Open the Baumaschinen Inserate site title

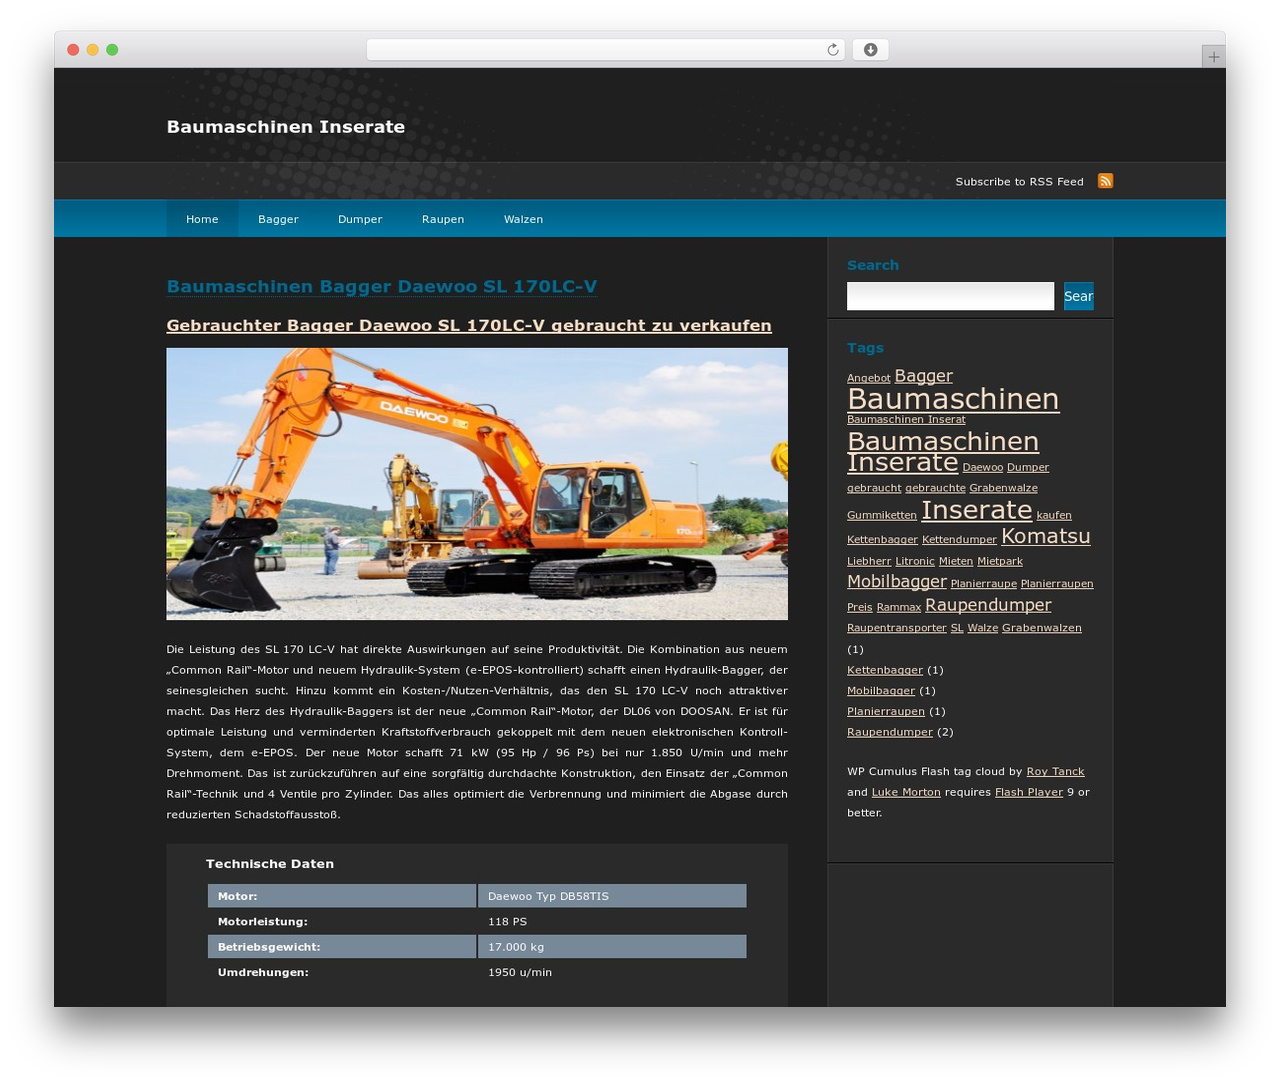coord(286,127)
